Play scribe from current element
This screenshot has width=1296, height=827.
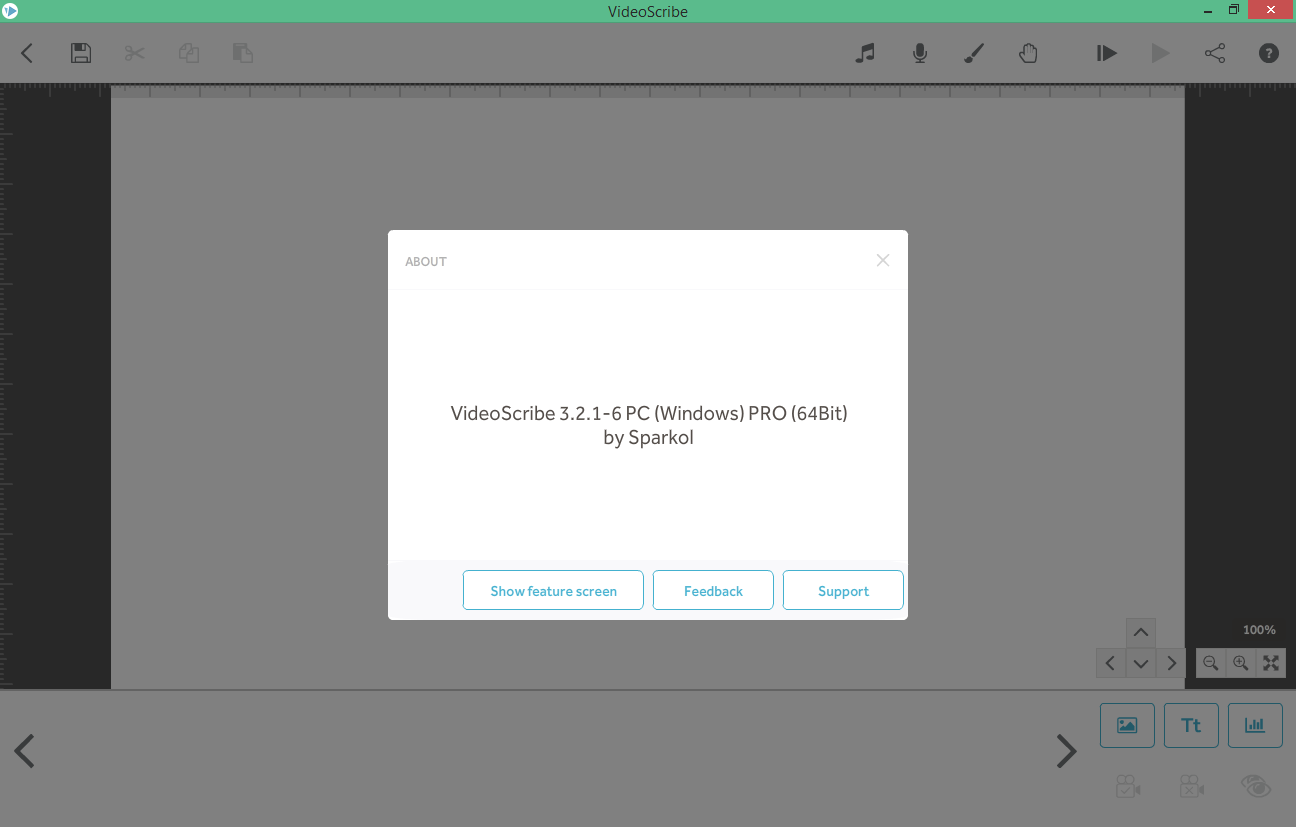(1160, 53)
